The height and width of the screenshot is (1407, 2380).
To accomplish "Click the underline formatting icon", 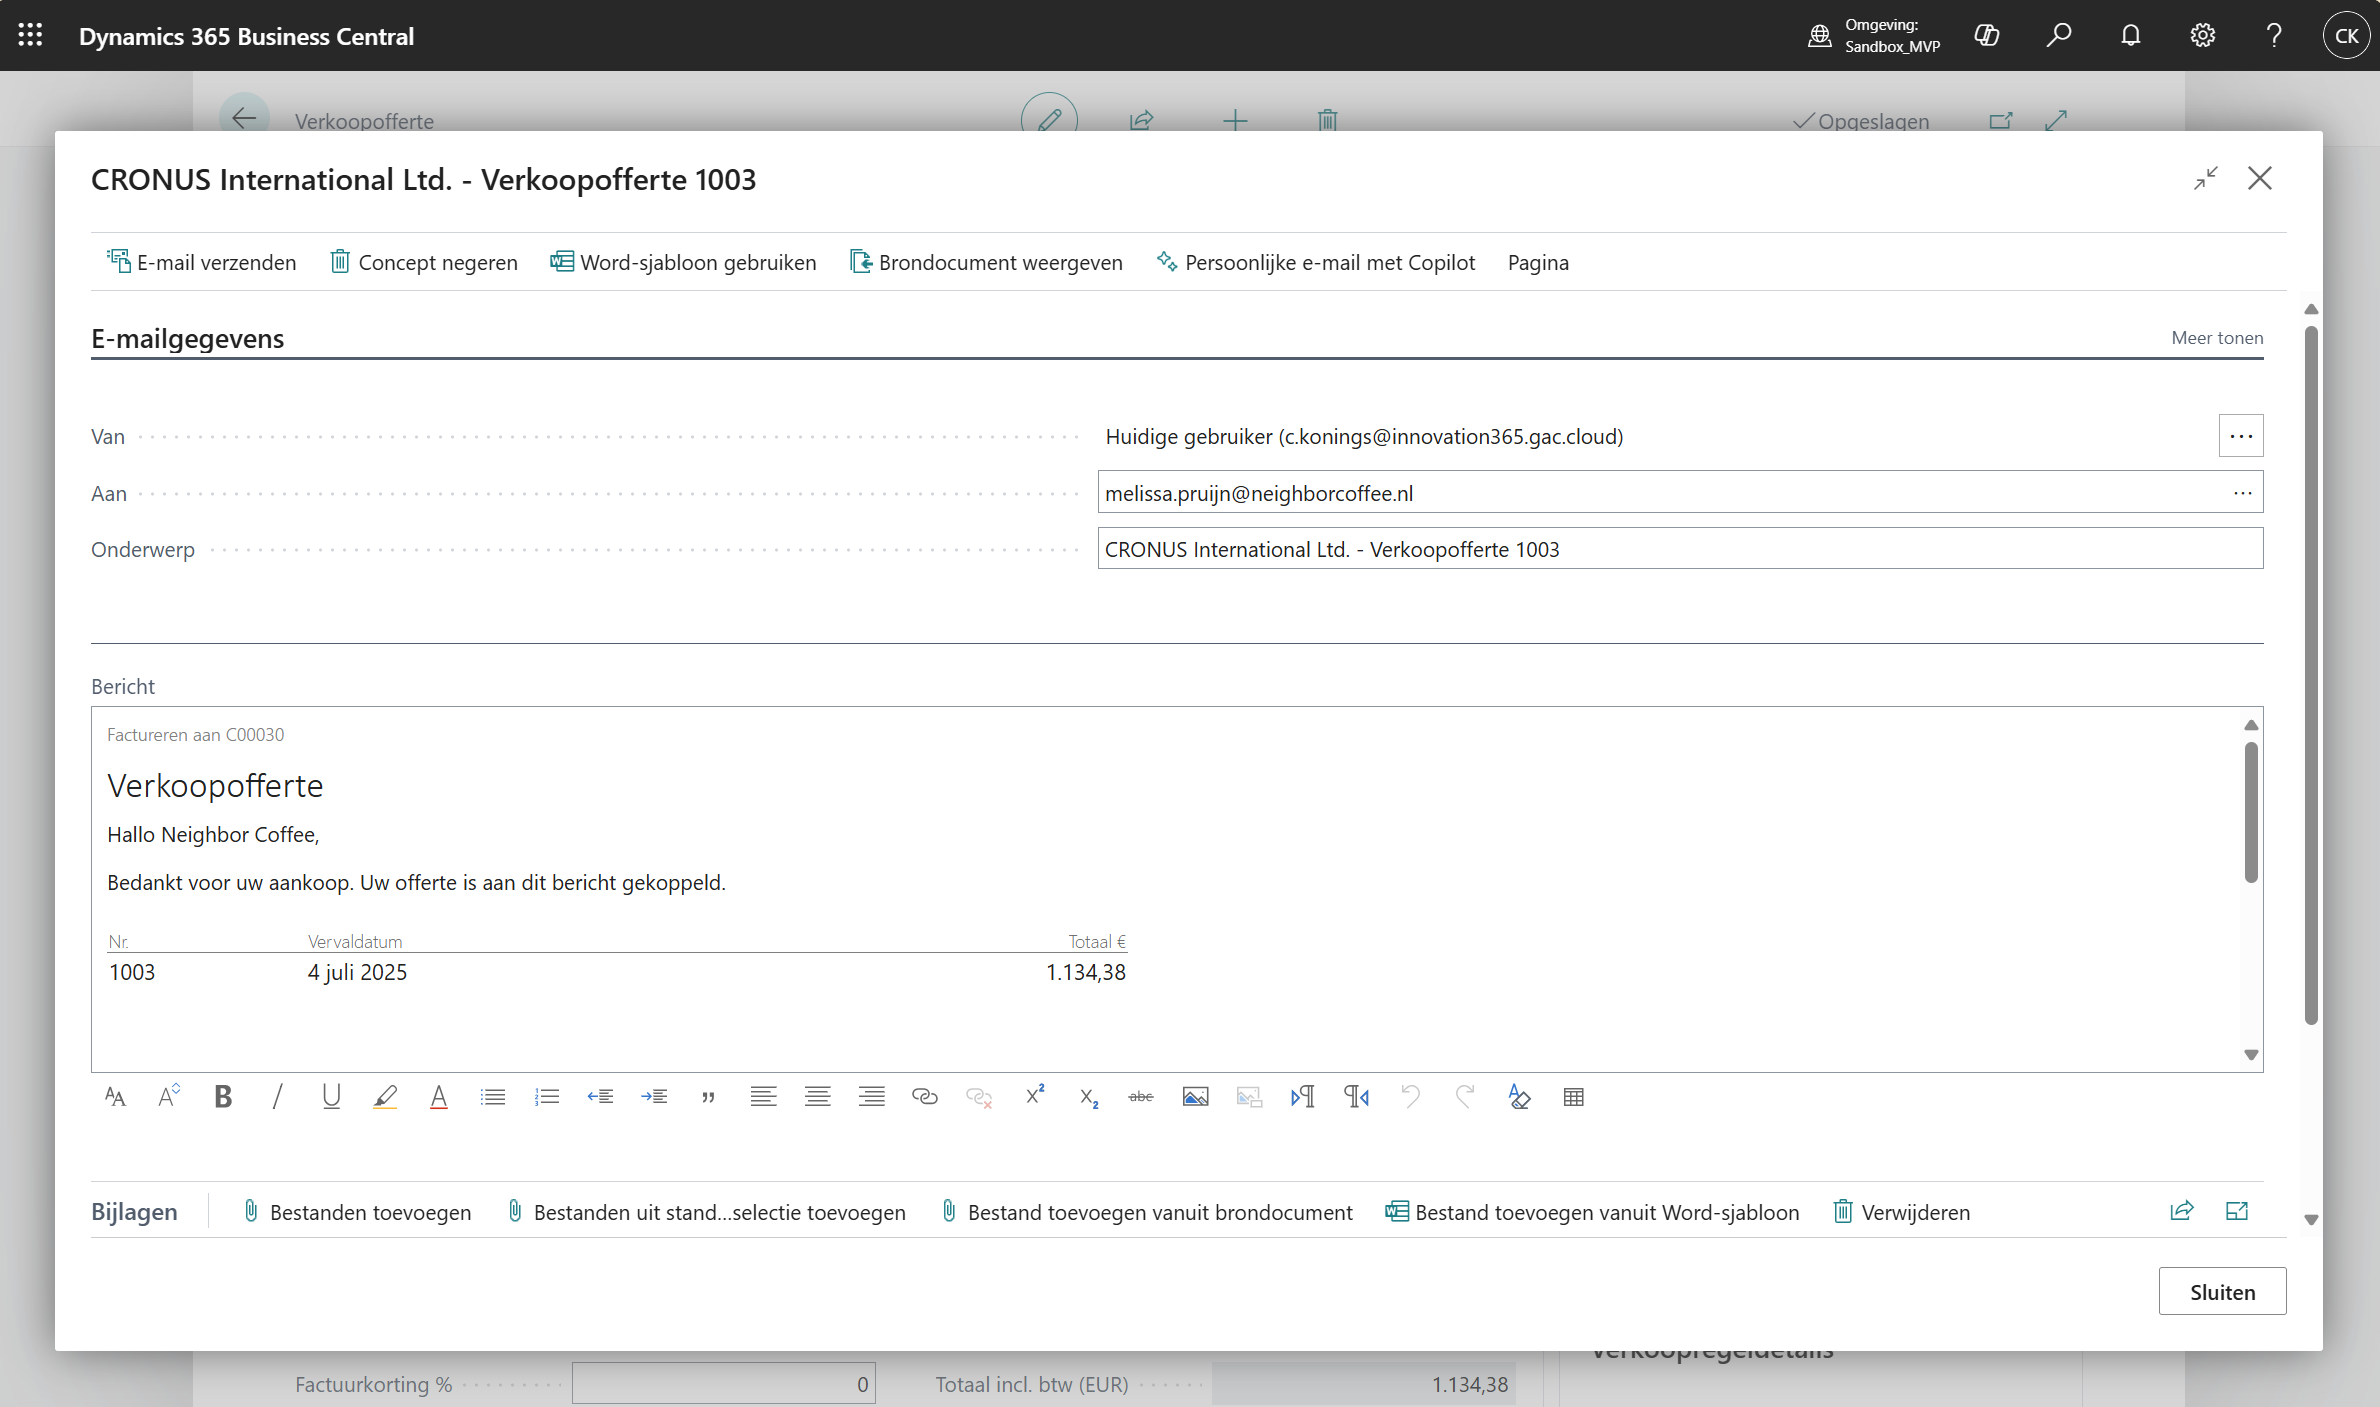I will click(331, 1097).
